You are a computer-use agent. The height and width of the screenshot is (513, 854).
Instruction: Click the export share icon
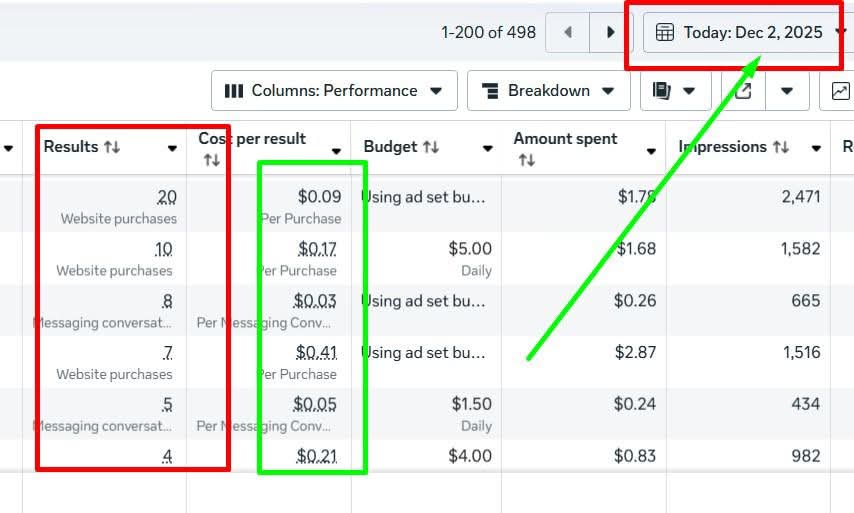743,91
